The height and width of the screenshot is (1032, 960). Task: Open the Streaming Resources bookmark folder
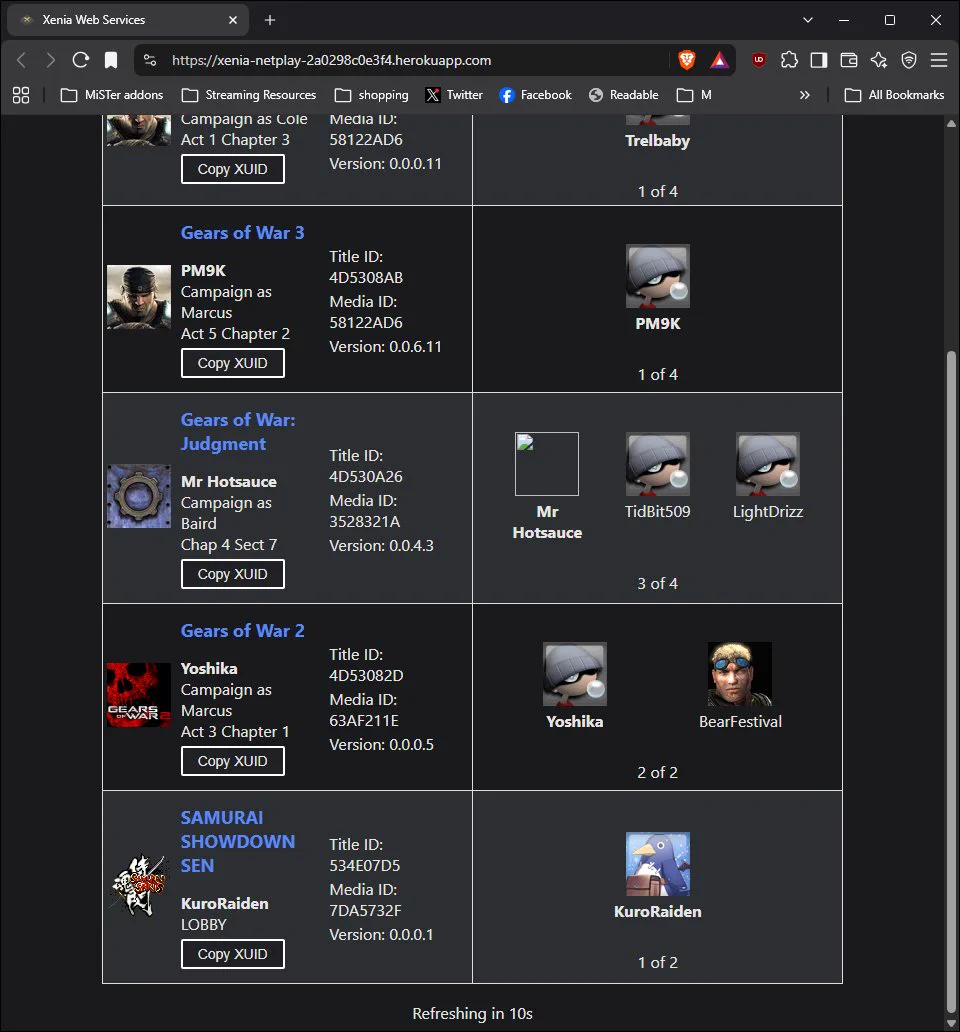(249, 95)
